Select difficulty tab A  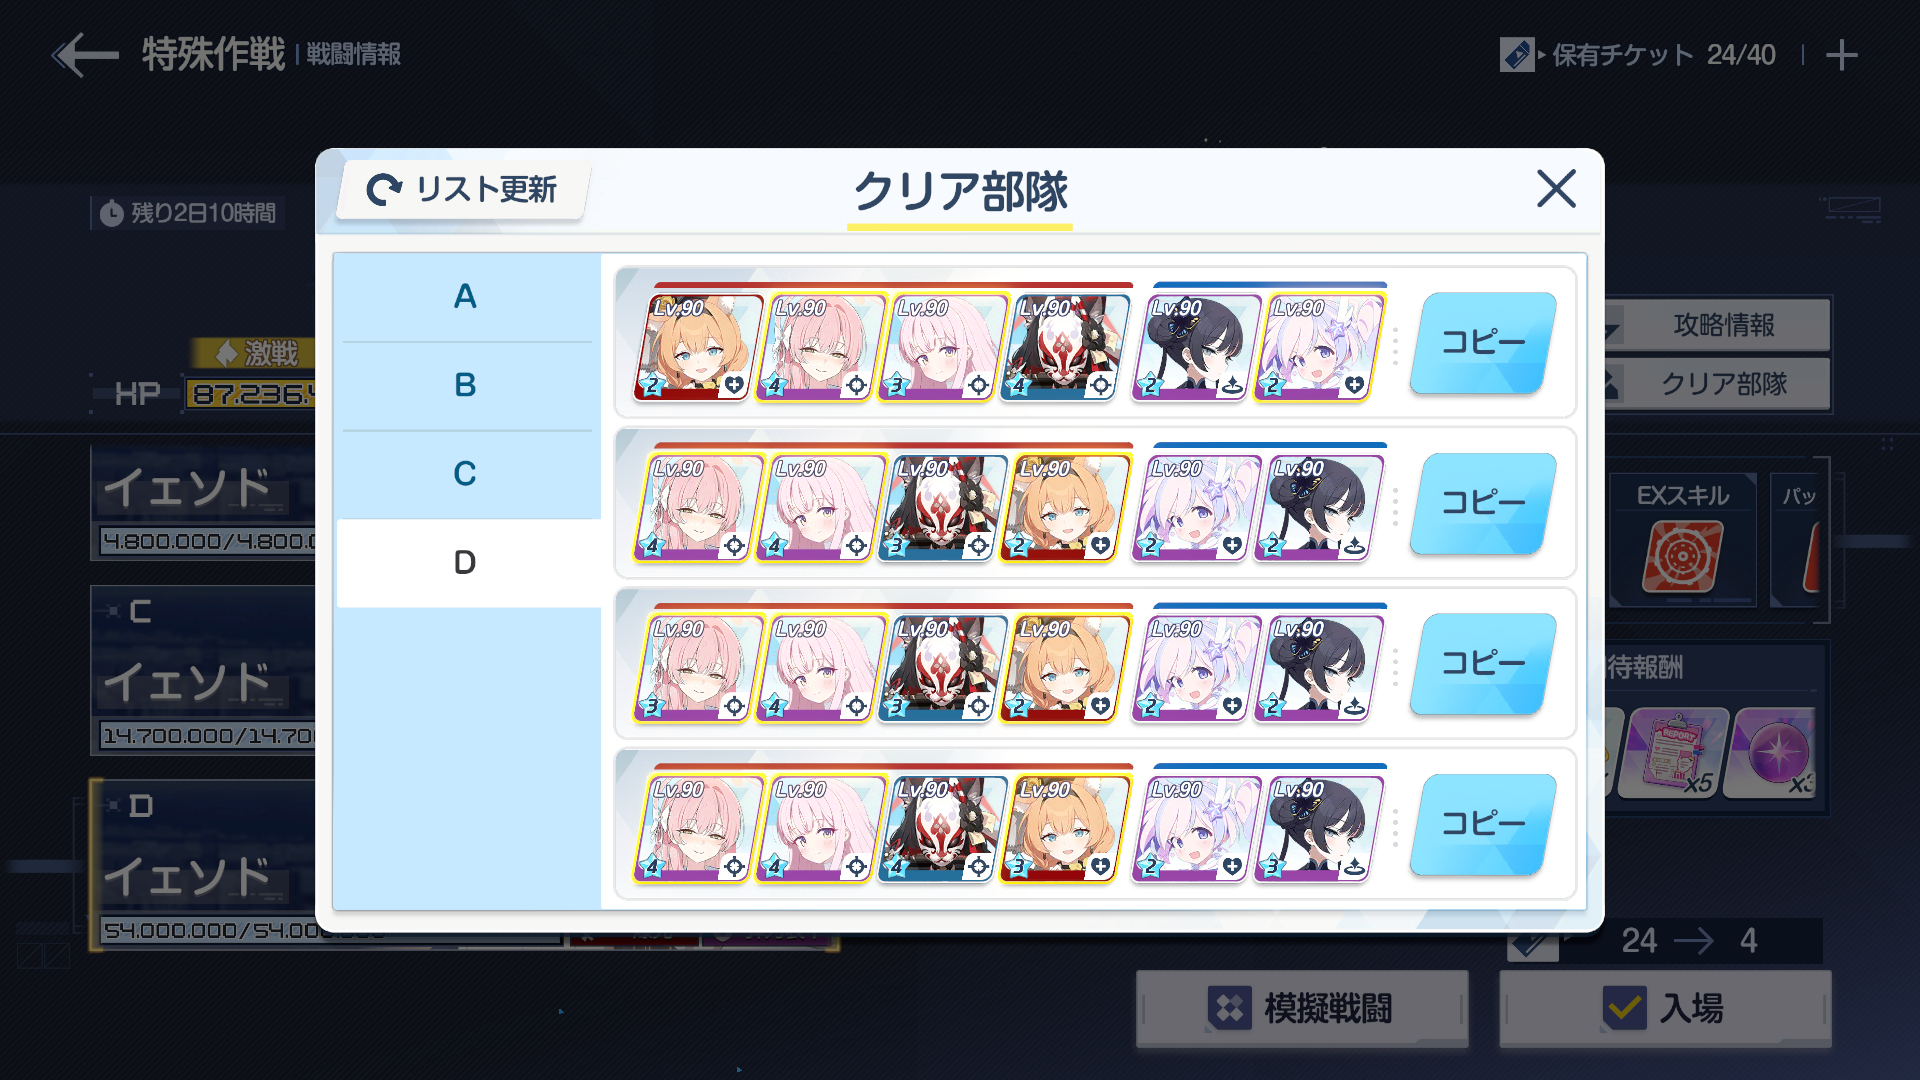point(465,297)
